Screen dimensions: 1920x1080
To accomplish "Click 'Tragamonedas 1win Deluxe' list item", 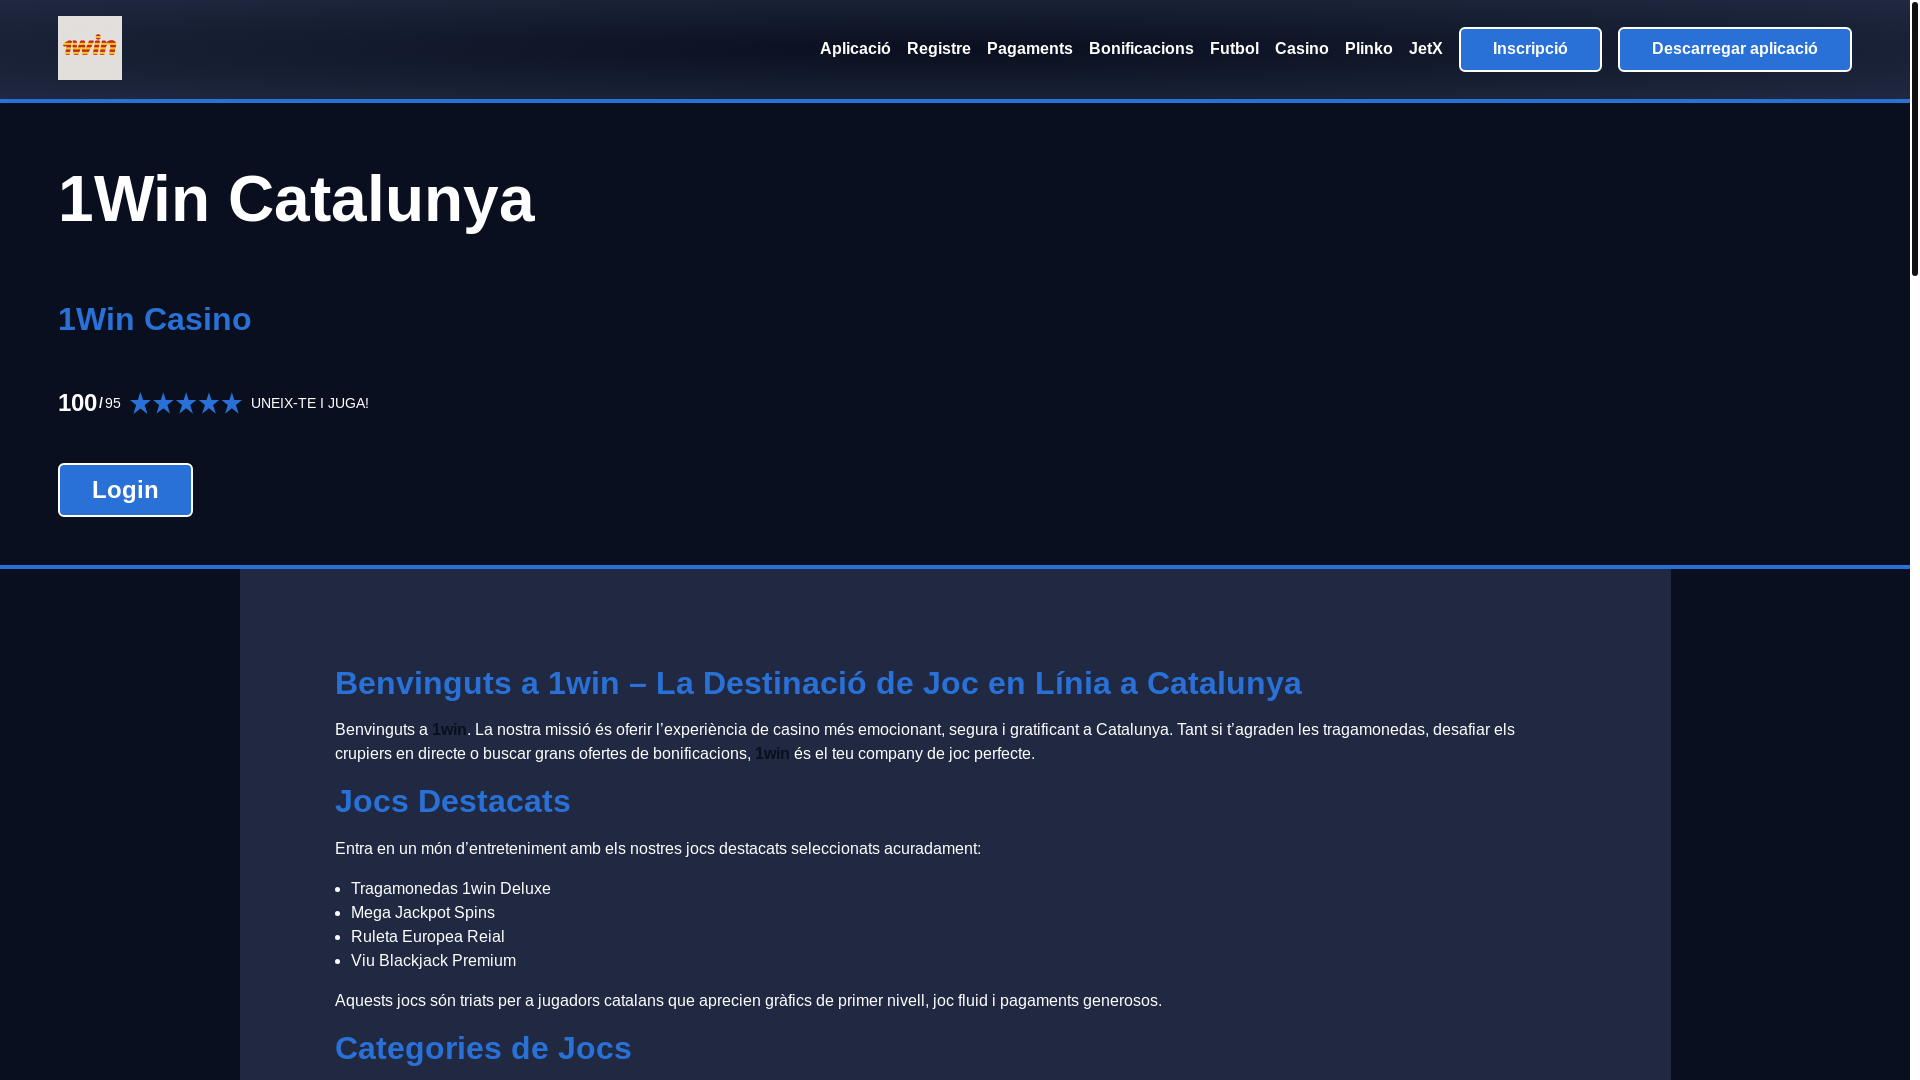I will tap(451, 889).
